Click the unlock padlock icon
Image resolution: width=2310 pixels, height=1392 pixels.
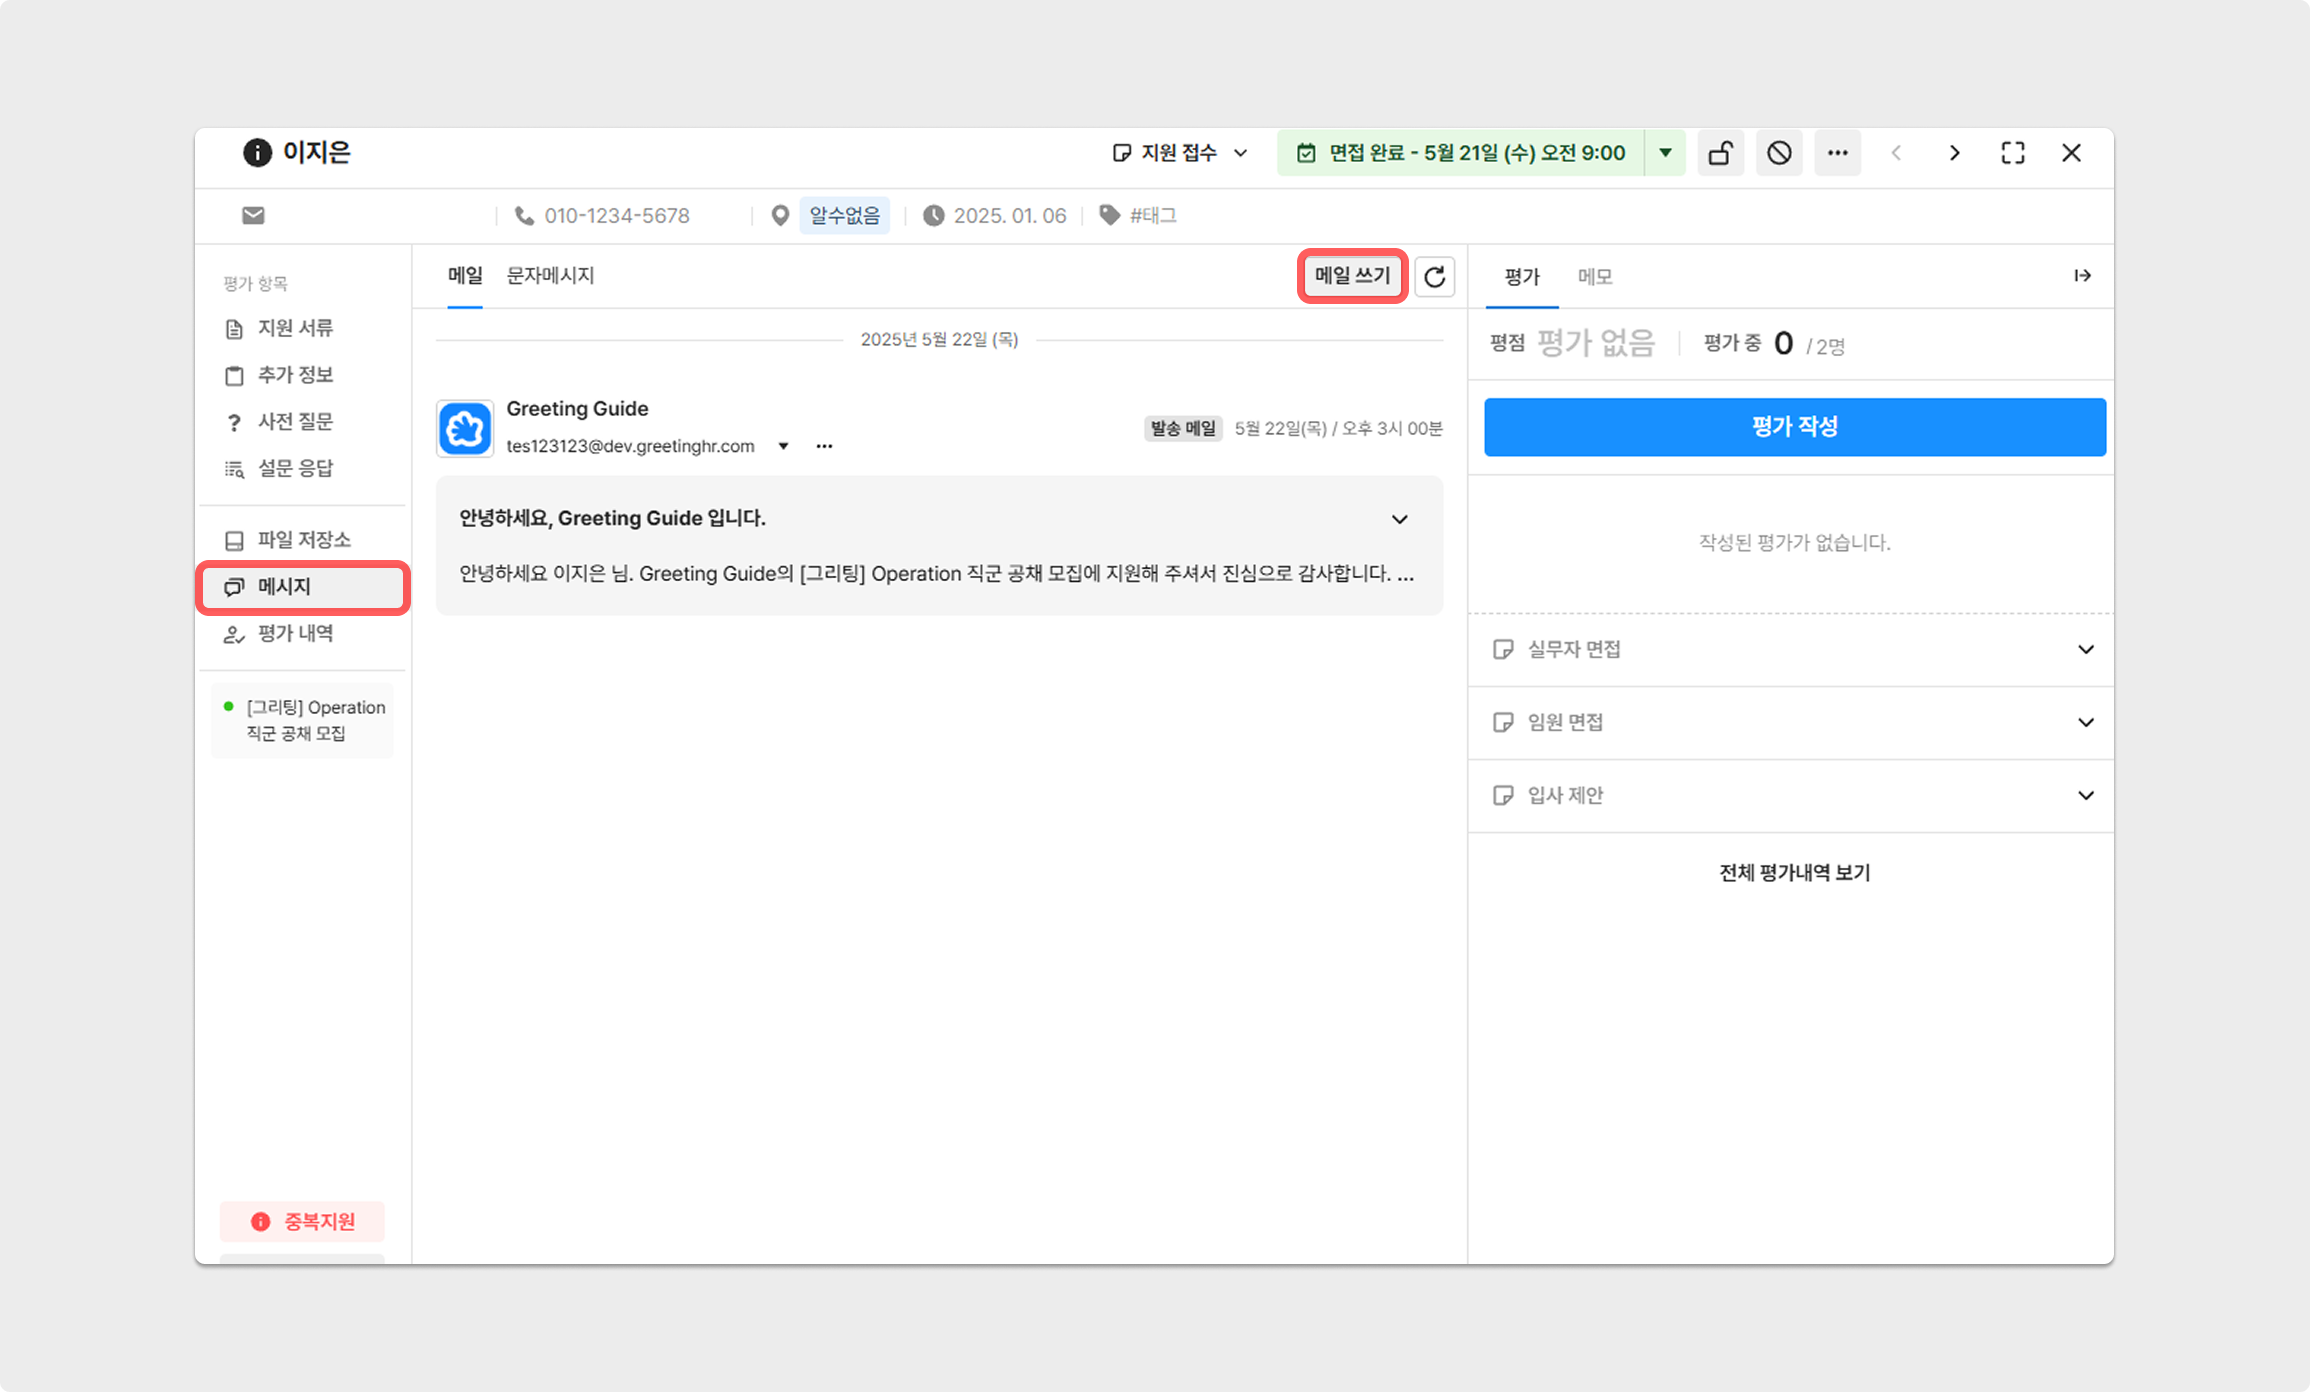click(x=1720, y=153)
